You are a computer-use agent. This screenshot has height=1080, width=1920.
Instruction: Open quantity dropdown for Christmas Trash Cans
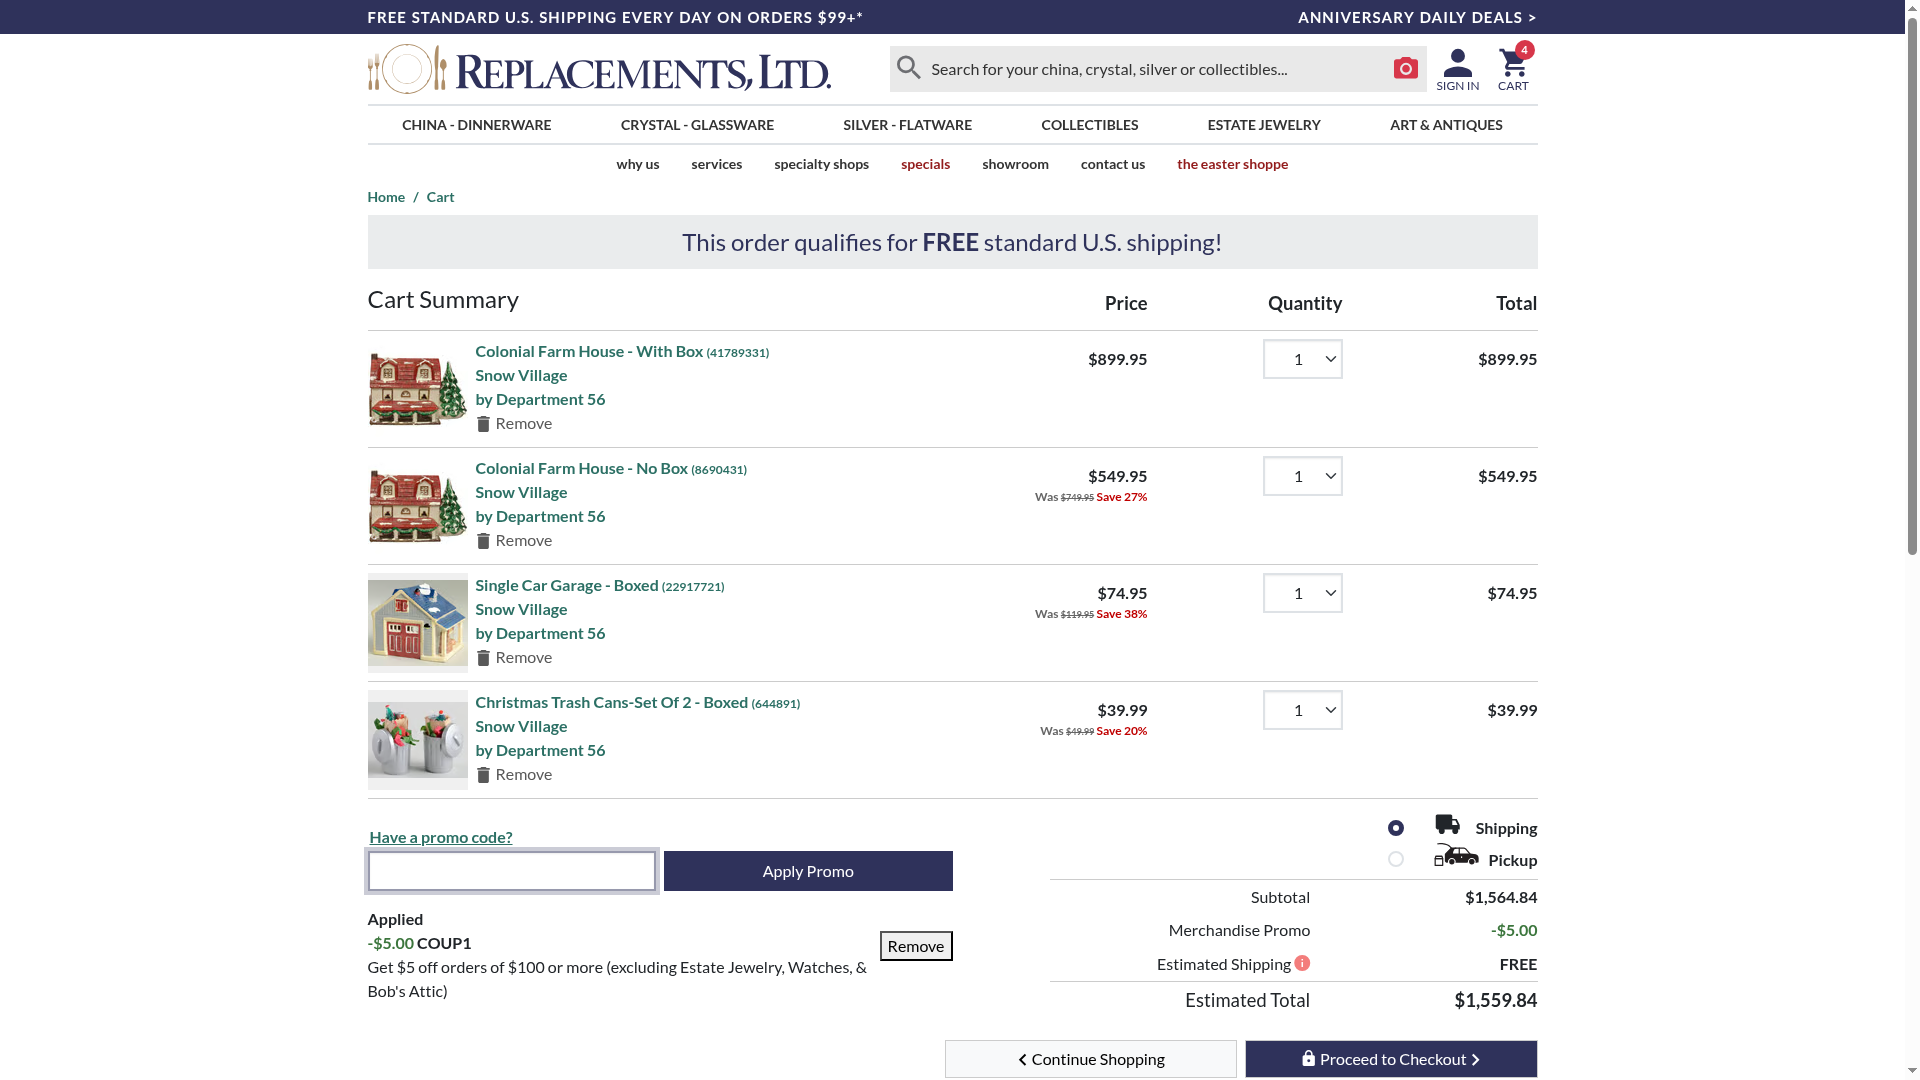coord(1302,710)
